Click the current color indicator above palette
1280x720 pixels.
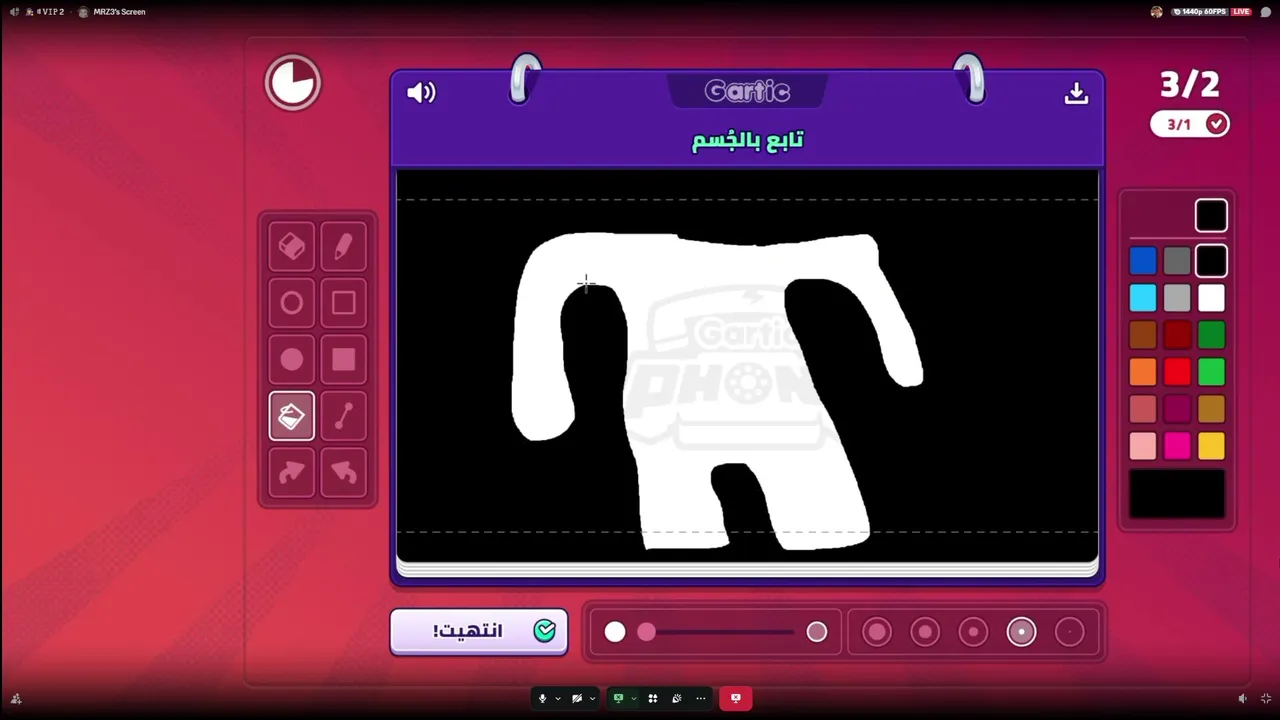click(x=1211, y=215)
